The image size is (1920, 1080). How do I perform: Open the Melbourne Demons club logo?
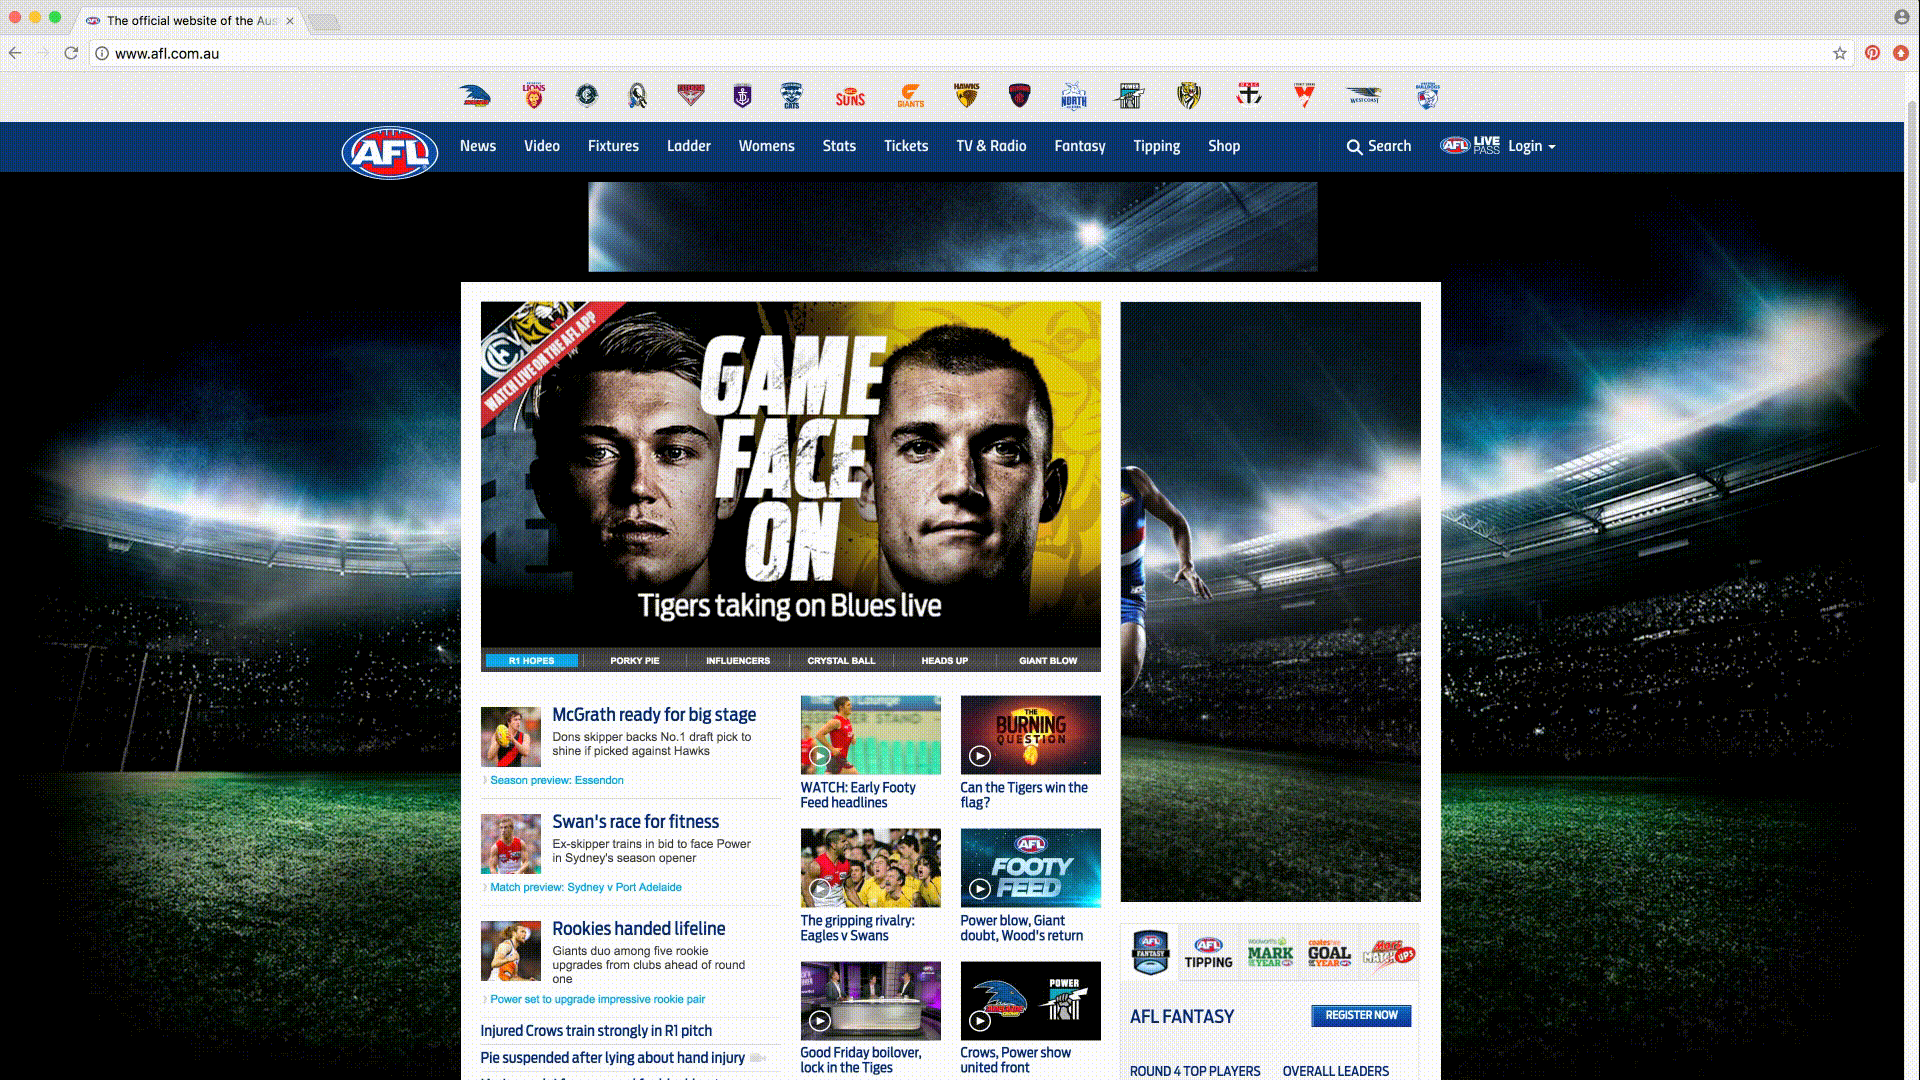coord(1019,96)
